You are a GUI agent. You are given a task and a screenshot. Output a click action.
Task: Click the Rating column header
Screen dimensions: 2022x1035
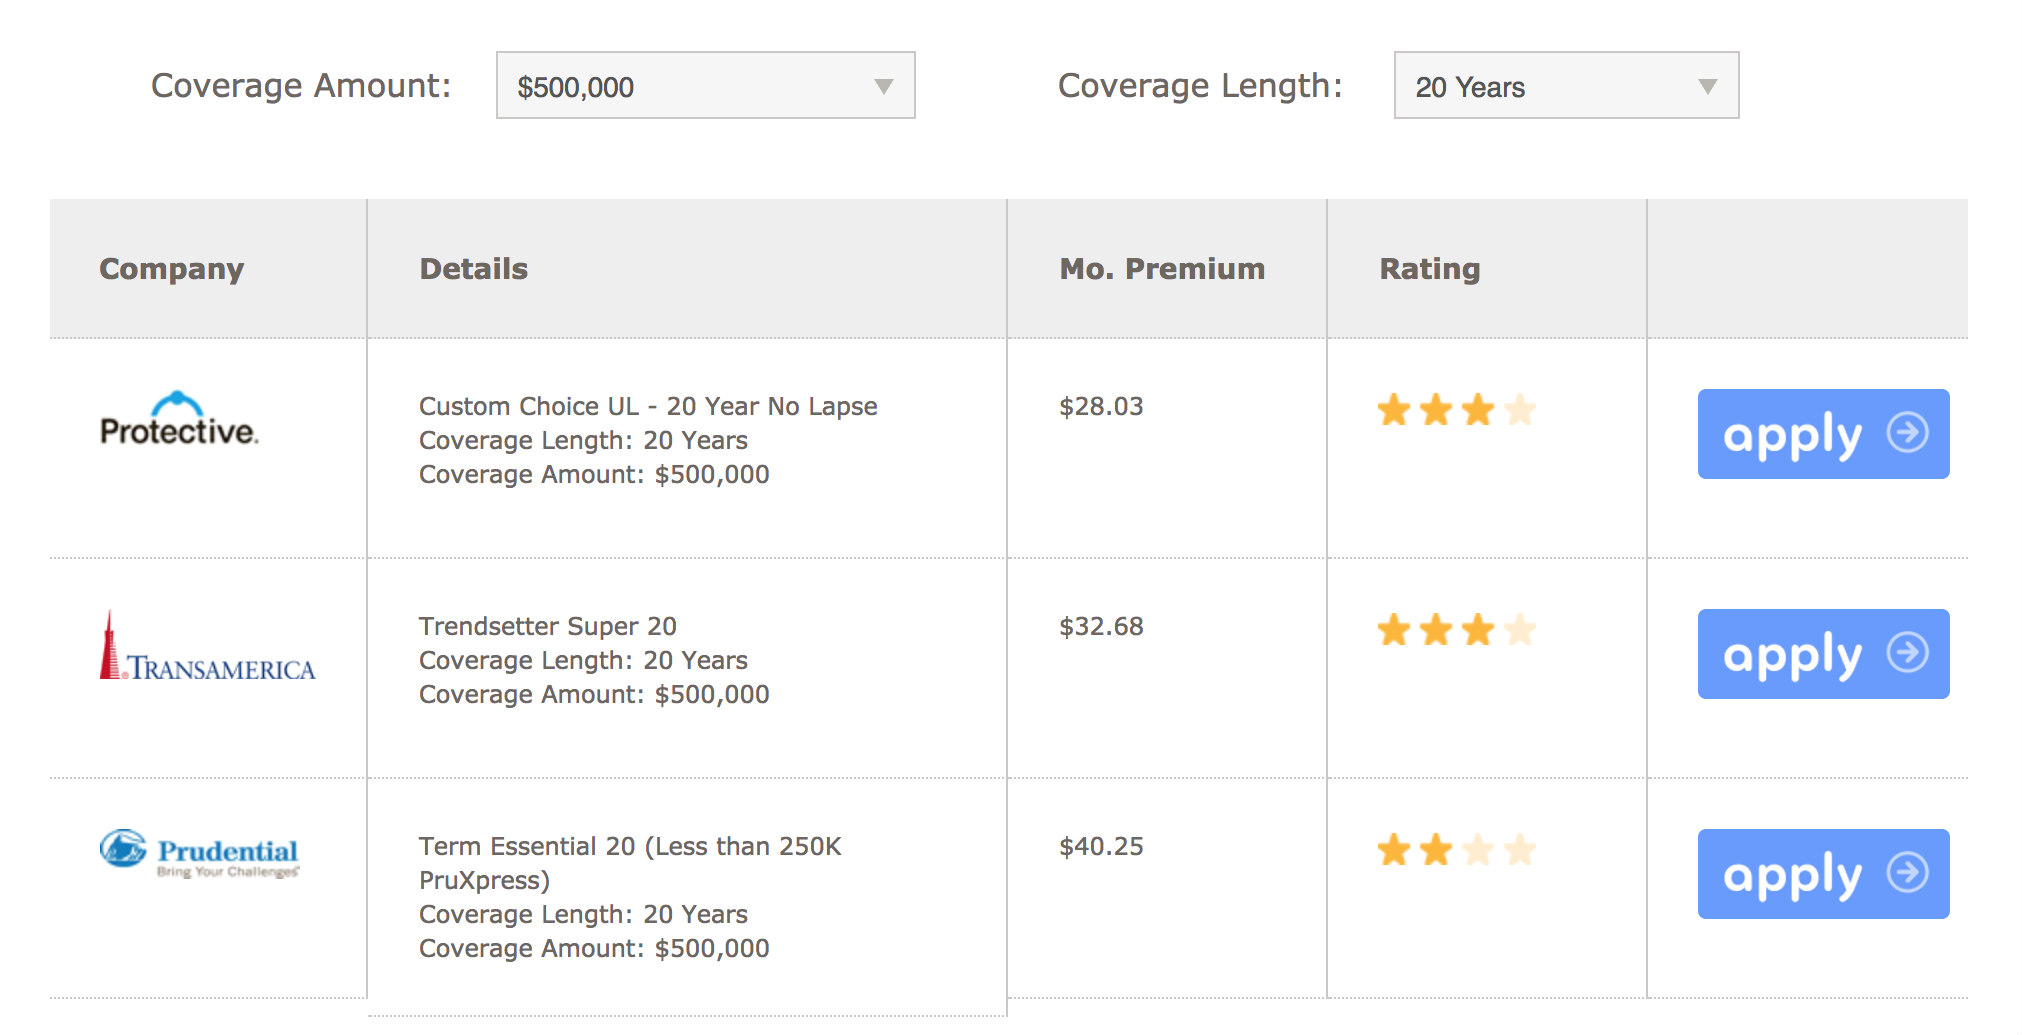(1429, 268)
